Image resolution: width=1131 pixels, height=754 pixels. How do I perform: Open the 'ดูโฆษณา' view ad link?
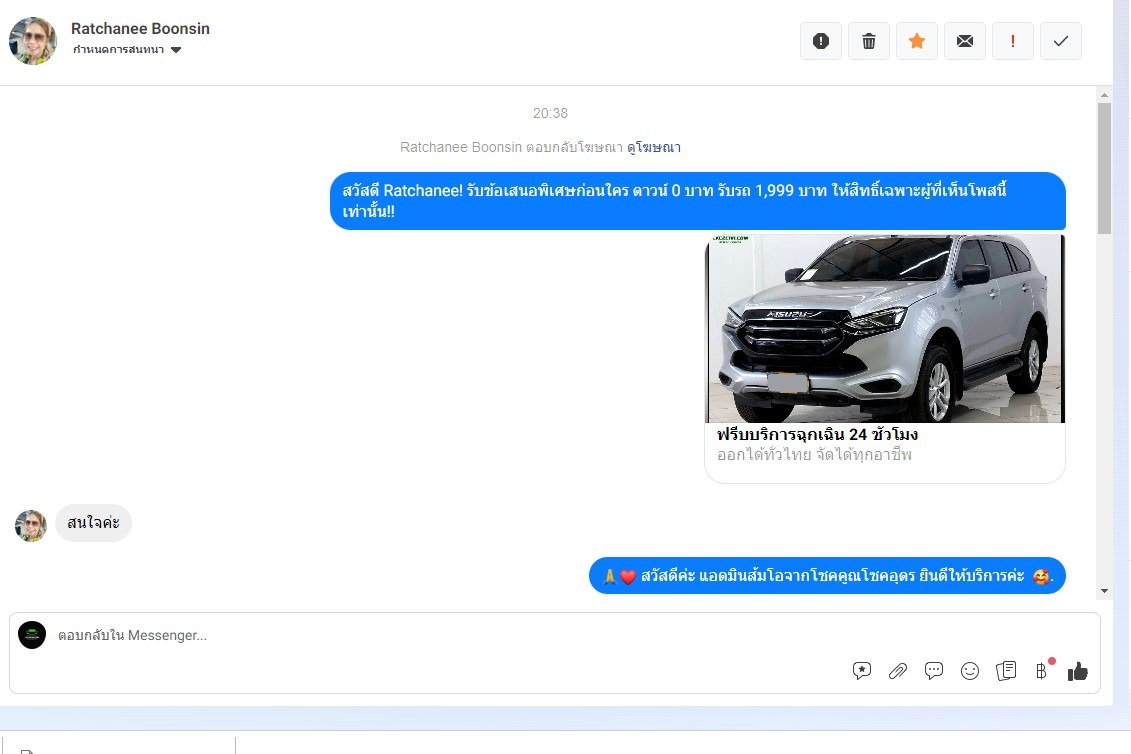(653, 147)
